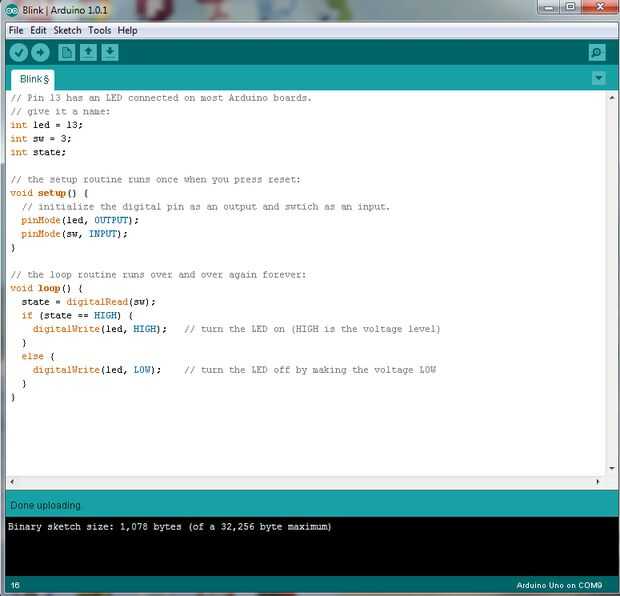Click 'void setup() {' line
This screenshot has height=596, width=620.
coord(49,193)
